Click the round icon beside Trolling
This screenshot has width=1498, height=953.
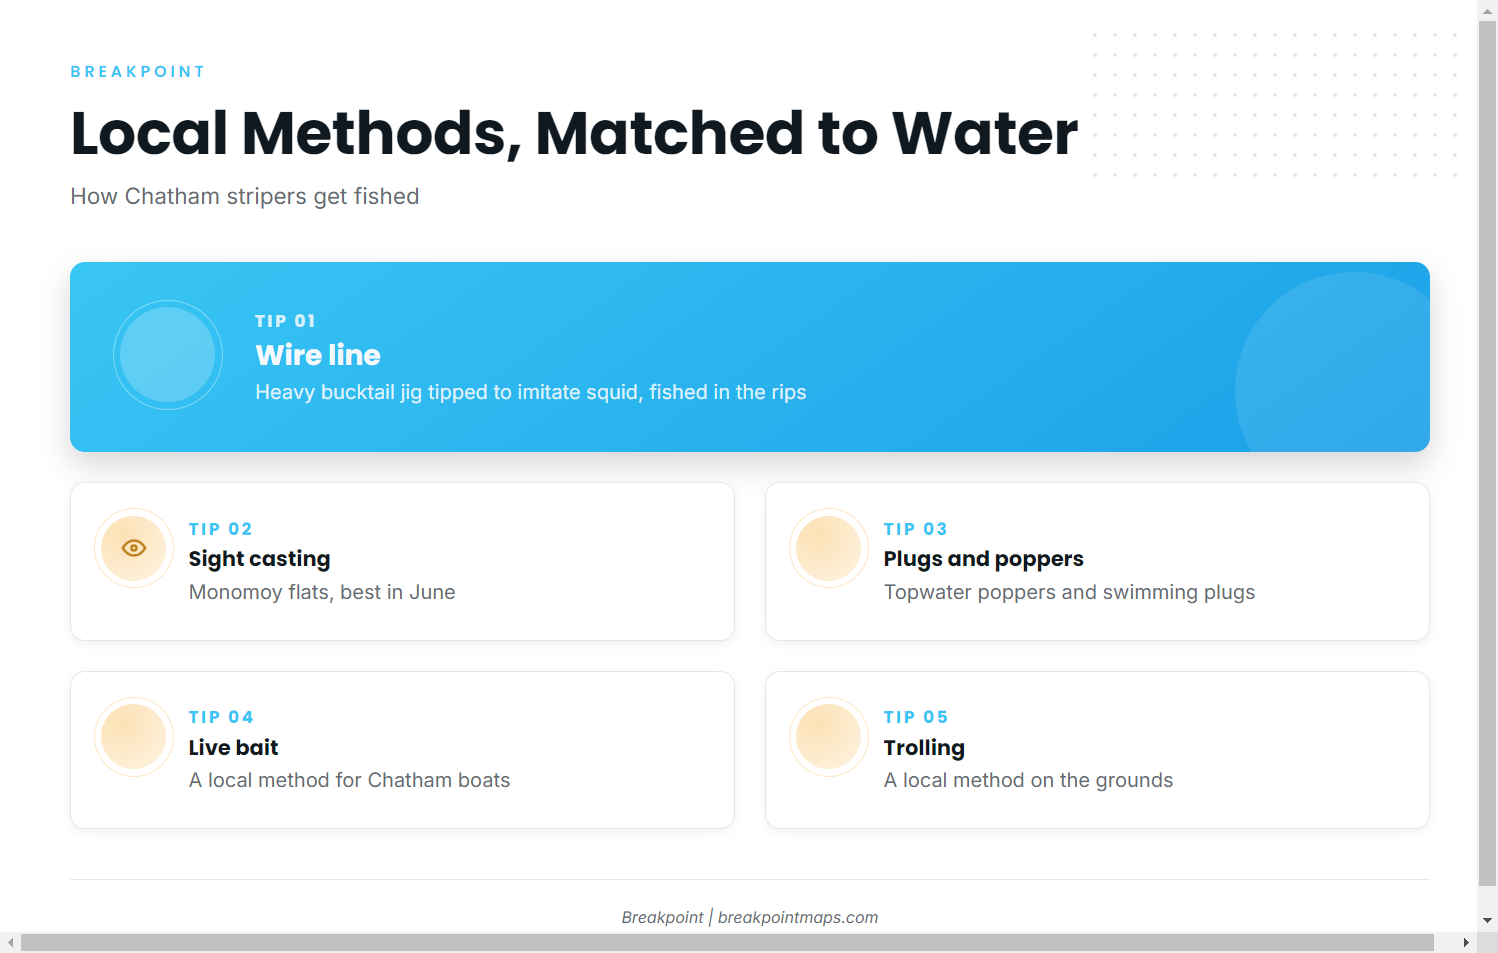[x=829, y=737]
